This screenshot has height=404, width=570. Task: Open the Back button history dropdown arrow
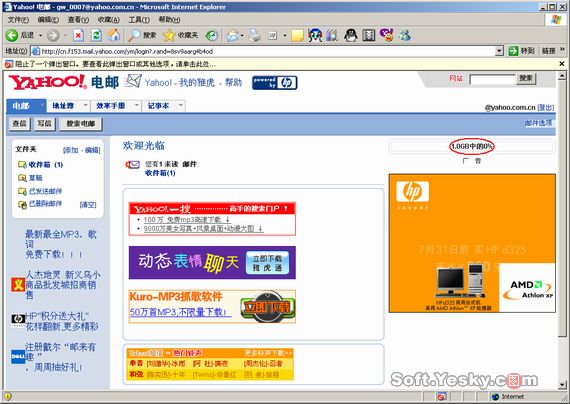pyautogui.click(x=41, y=35)
